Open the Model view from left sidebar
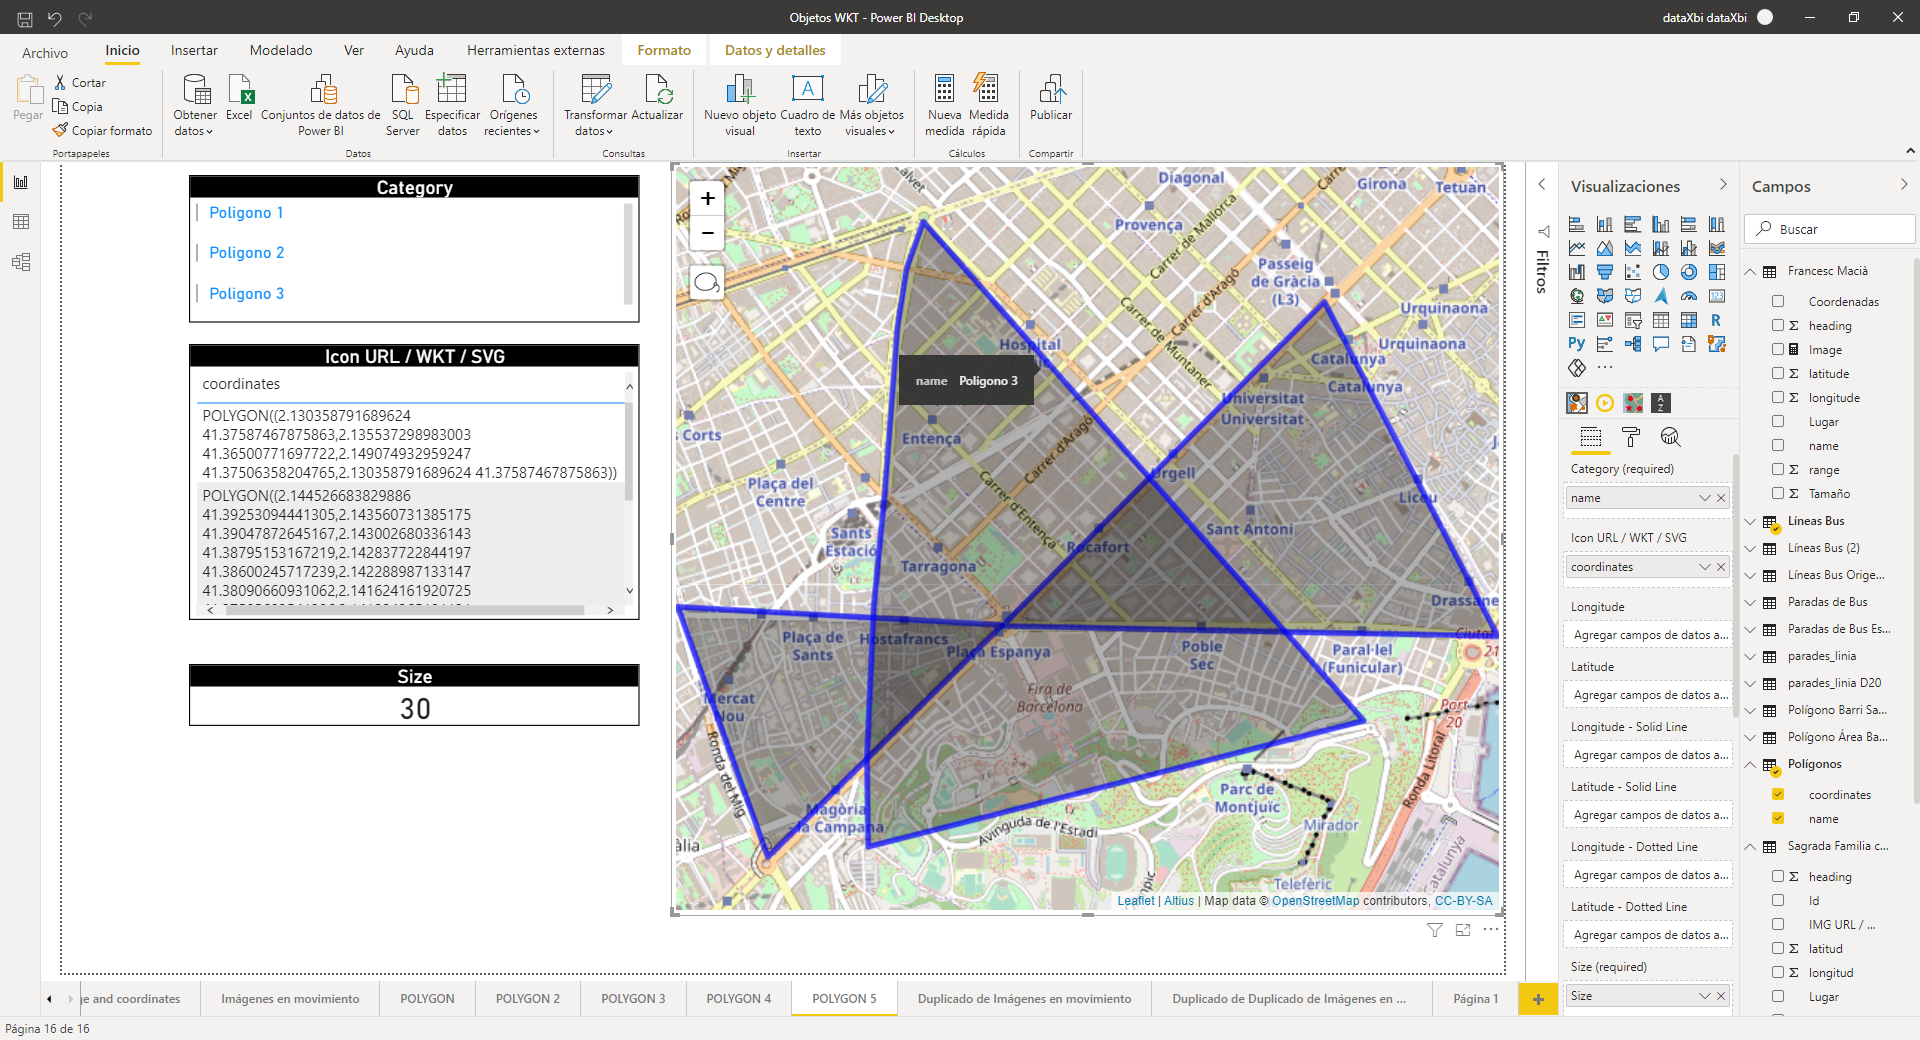1920x1040 pixels. tap(21, 262)
